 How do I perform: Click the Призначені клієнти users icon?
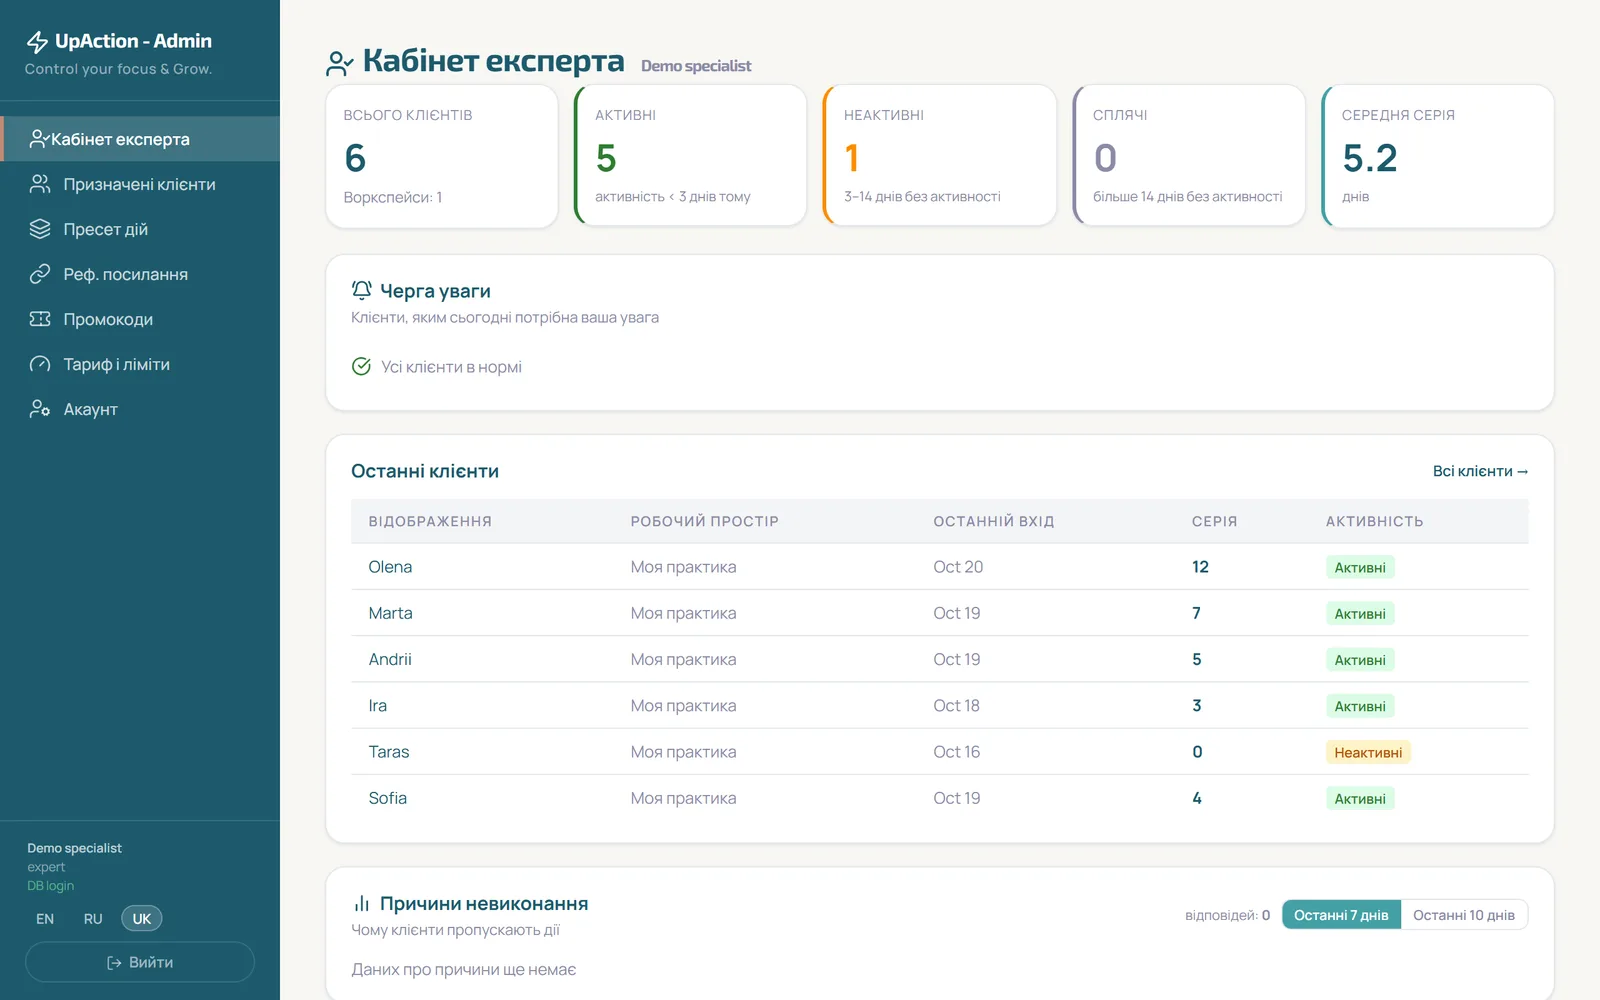pyautogui.click(x=40, y=184)
